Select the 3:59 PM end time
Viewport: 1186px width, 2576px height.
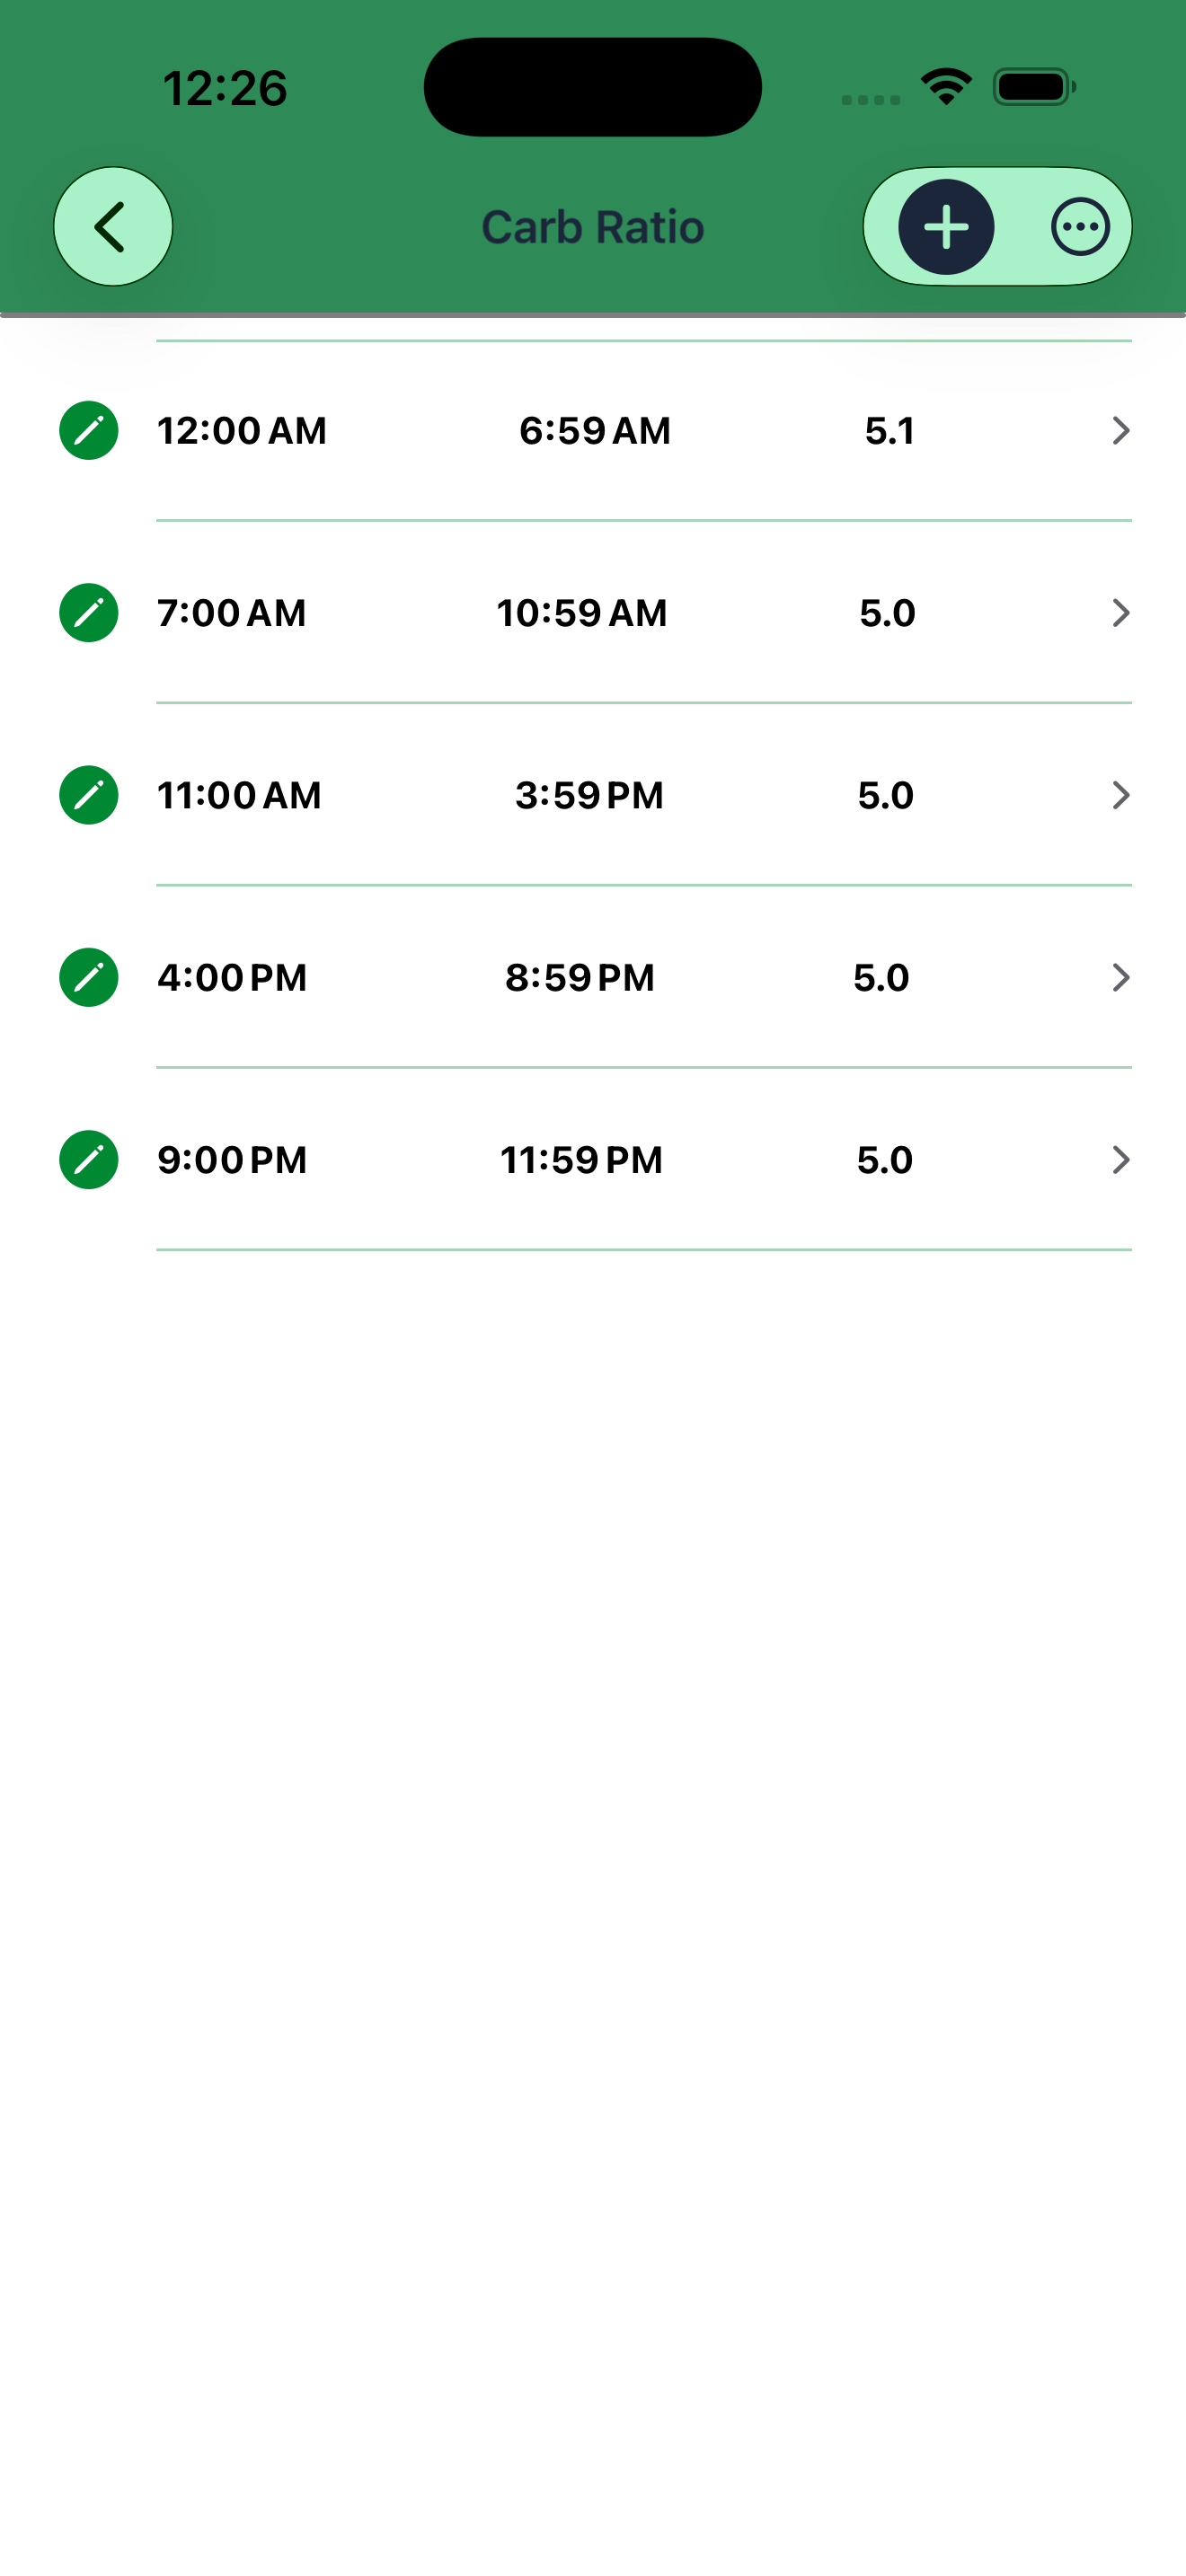coord(589,795)
